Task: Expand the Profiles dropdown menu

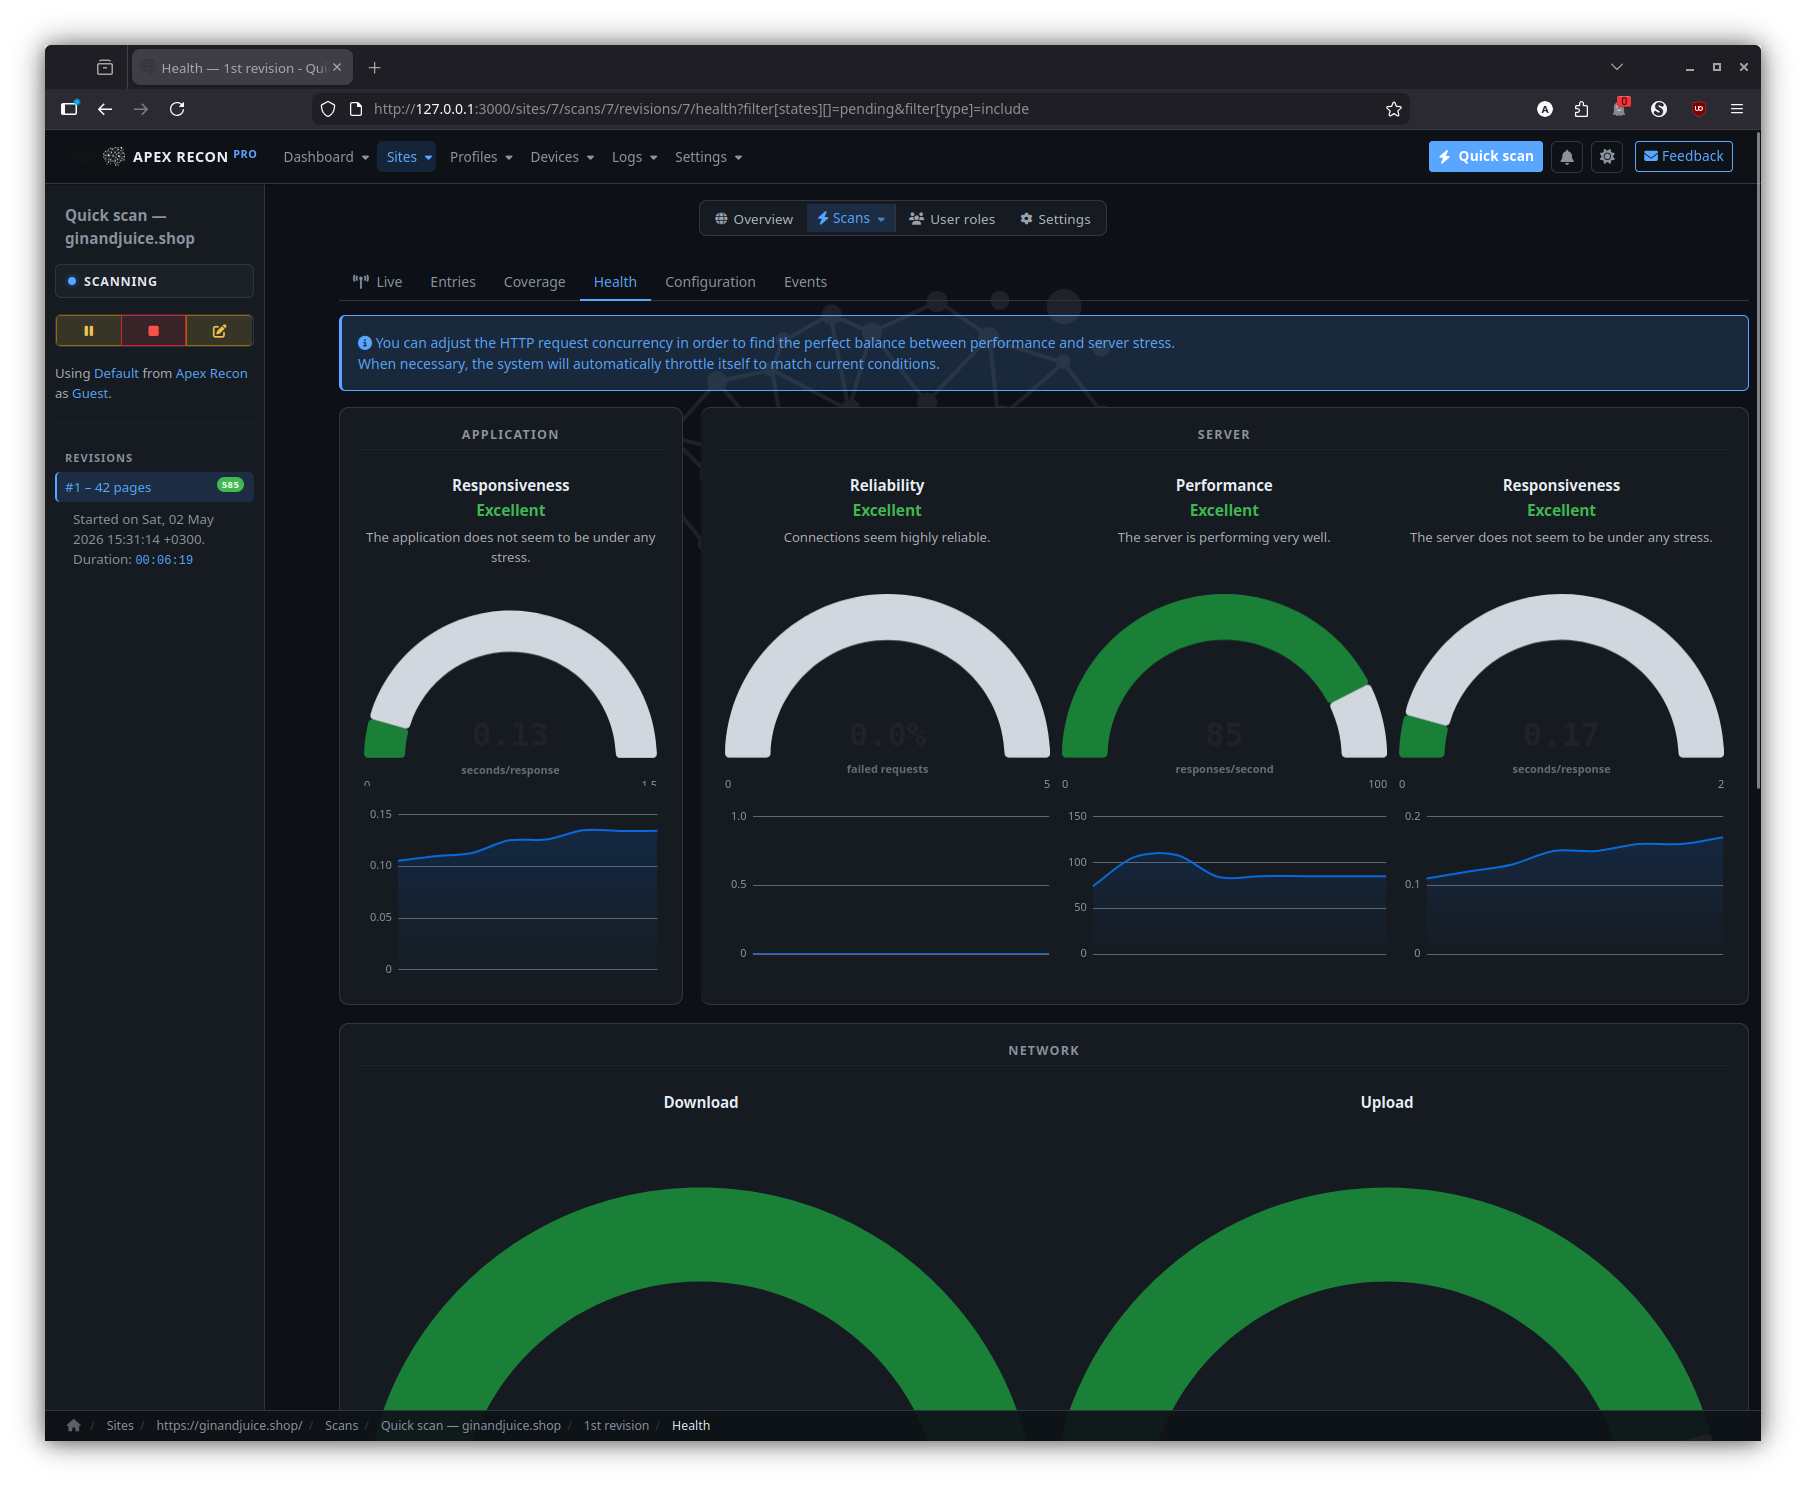Action: pyautogui.click(x=481, y=157)
